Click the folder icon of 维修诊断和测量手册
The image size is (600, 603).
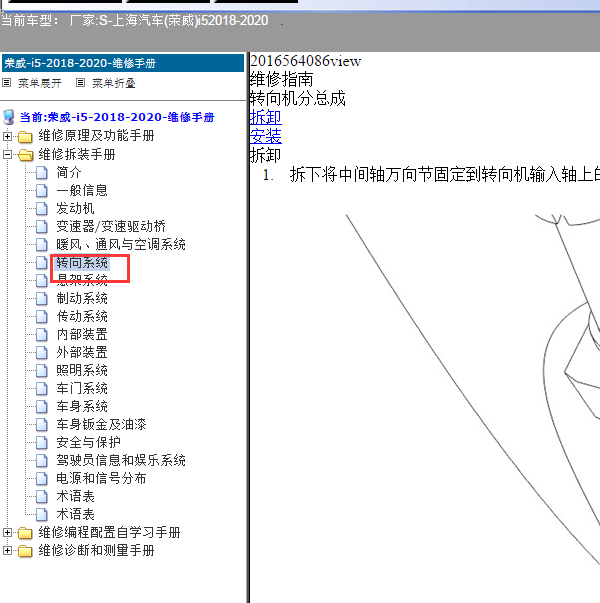(x=25, y=551)
